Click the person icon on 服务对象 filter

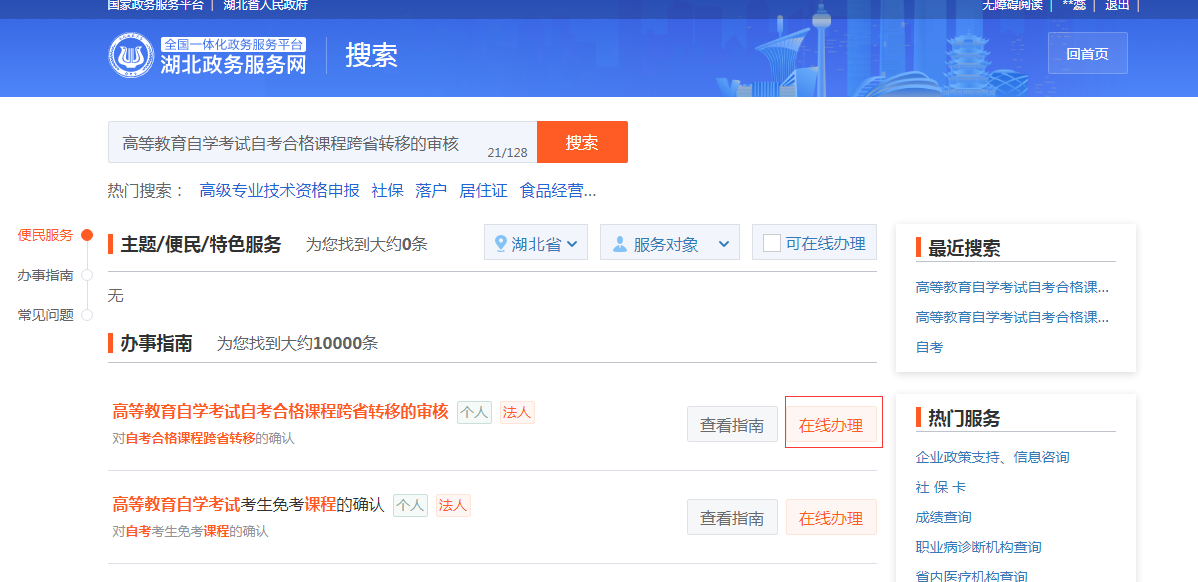[622, 242]
